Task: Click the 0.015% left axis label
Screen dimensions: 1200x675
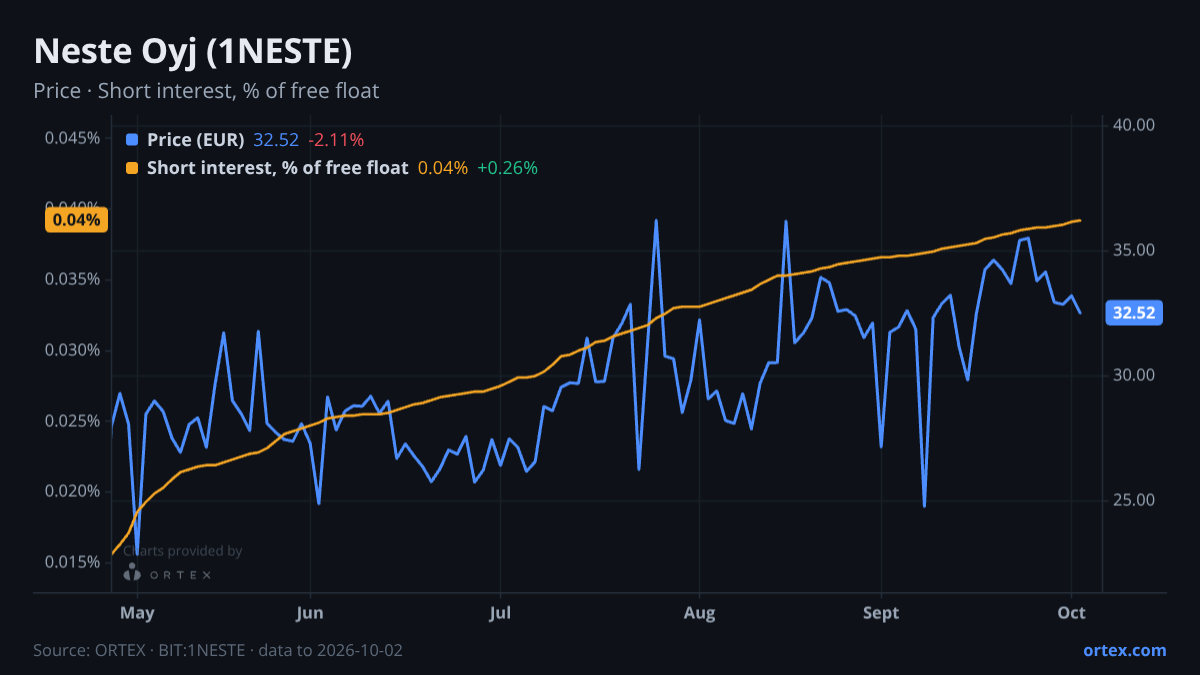Action: [72, 562]
